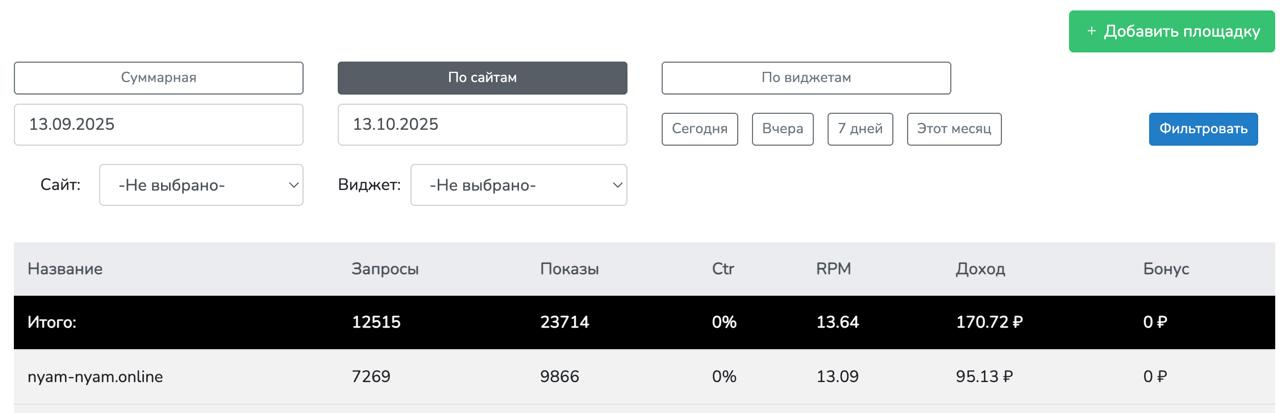Expand the Сайт dropdown
The width and height of the screenshot is (1280, 413).
click(201, 185)
